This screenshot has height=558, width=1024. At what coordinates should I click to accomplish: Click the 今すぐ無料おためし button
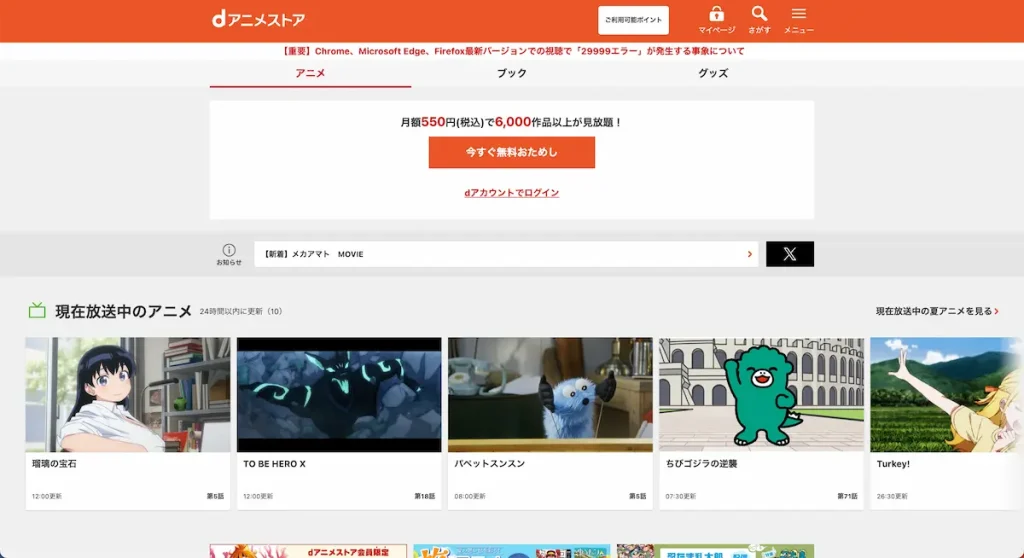511,152
